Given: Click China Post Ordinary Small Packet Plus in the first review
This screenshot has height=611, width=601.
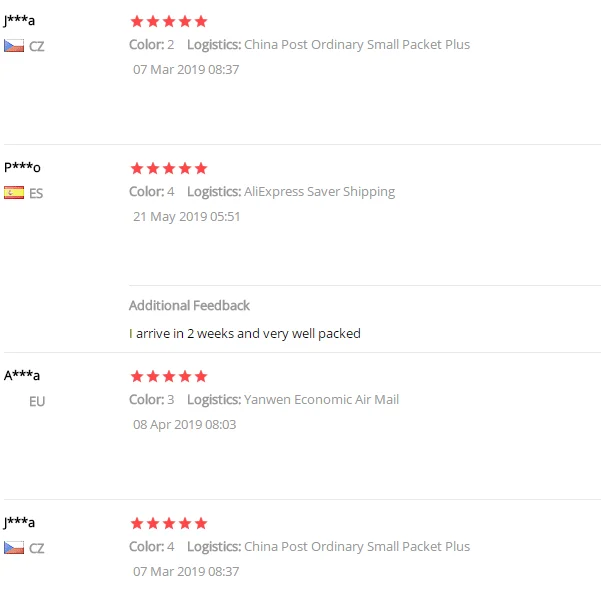Looking at the screenshot, I should [357, 45].
